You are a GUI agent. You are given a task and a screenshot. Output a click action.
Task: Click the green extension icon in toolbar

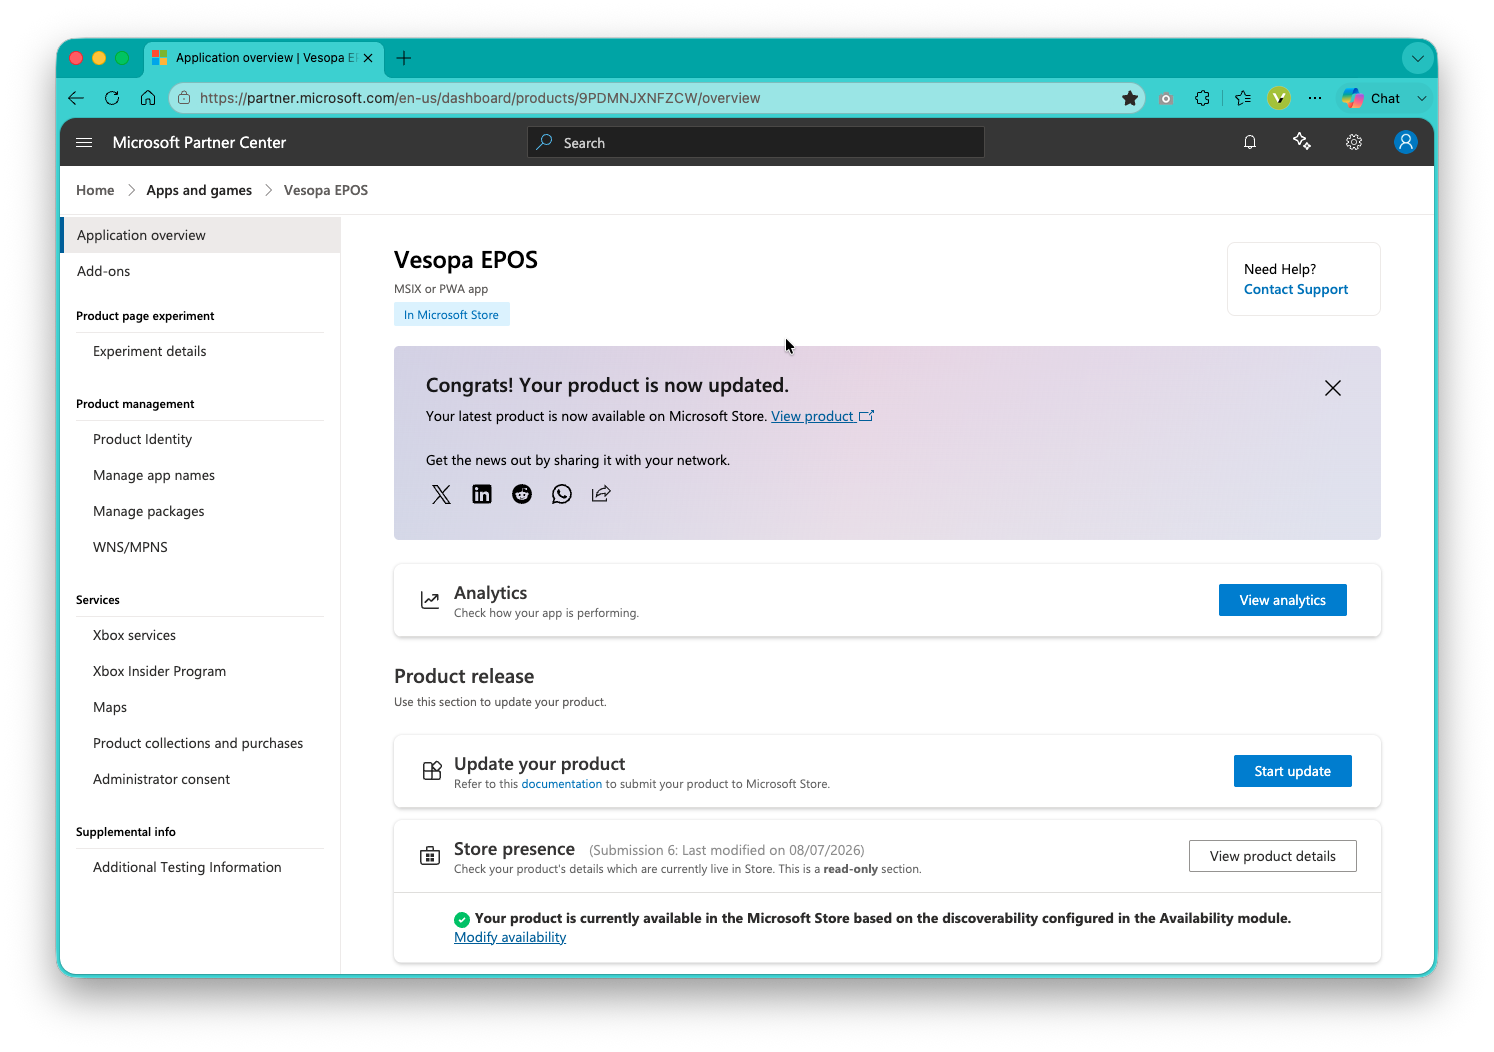(1279, 98)
